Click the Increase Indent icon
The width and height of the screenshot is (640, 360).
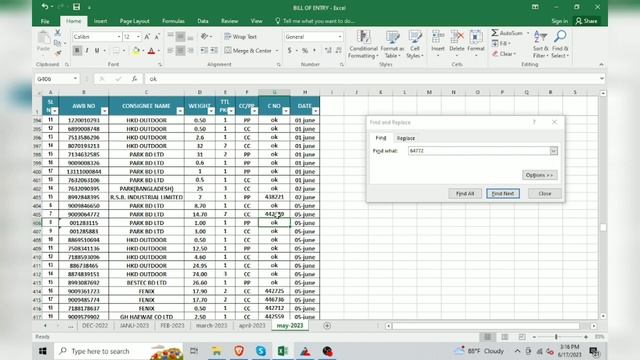[x=214, y=51]
